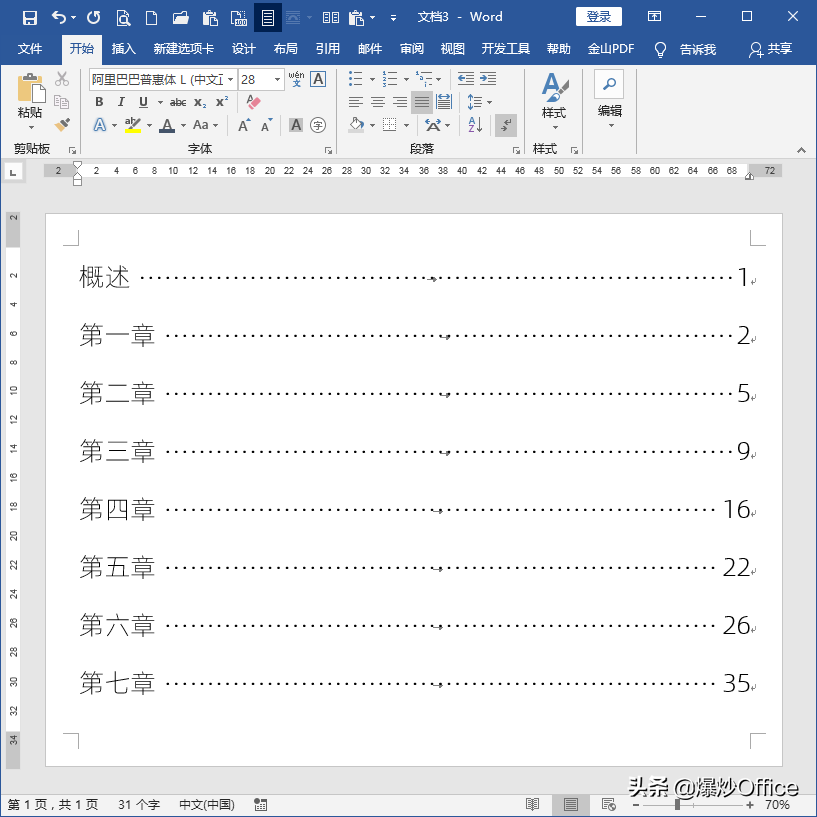Collapse the ribbon chevron
This screenshot has height=817, width=817.
click(801, 150)
